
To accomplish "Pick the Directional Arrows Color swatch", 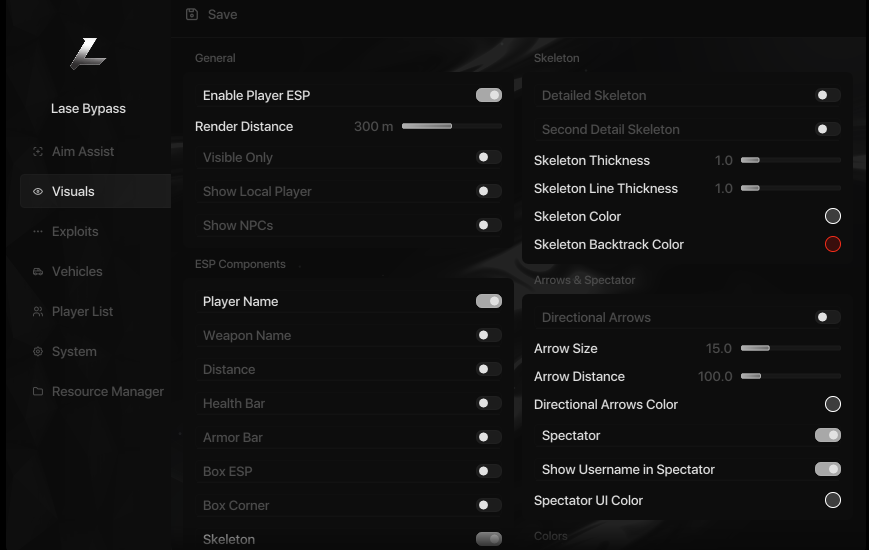I will (x=832, y=404).
